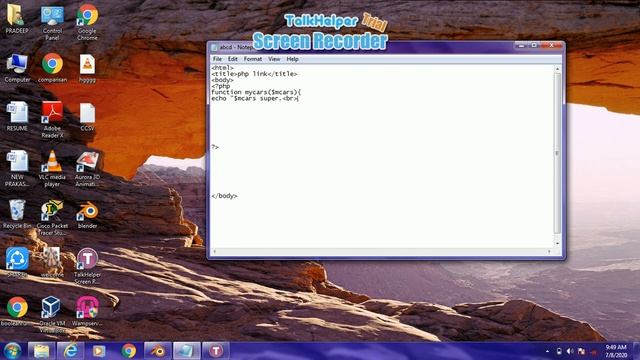Open the Windows Start menu
640x360 pixels.
(12, 351)
